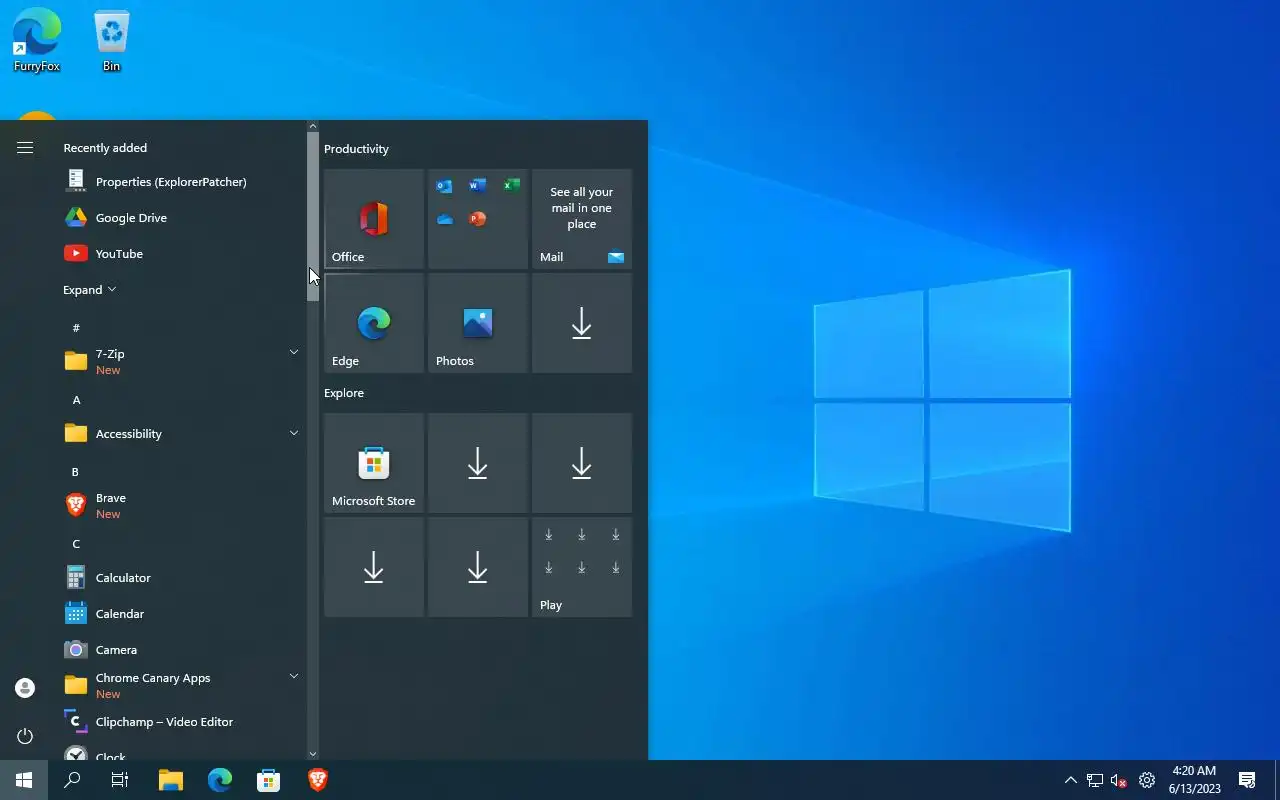This screenshot has height=800, width=1280.
Task: Show hidden tray icons chevron
Action: (x=1070, y=780)
